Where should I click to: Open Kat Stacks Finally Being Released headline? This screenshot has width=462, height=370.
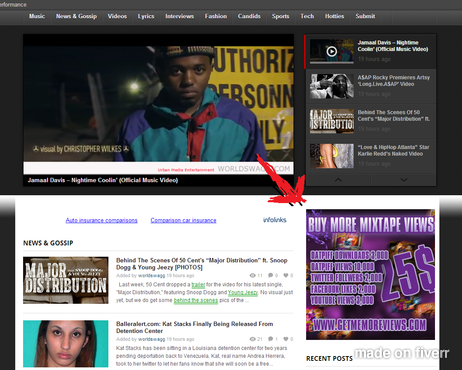pyautogui.click(x=195, y=327)
